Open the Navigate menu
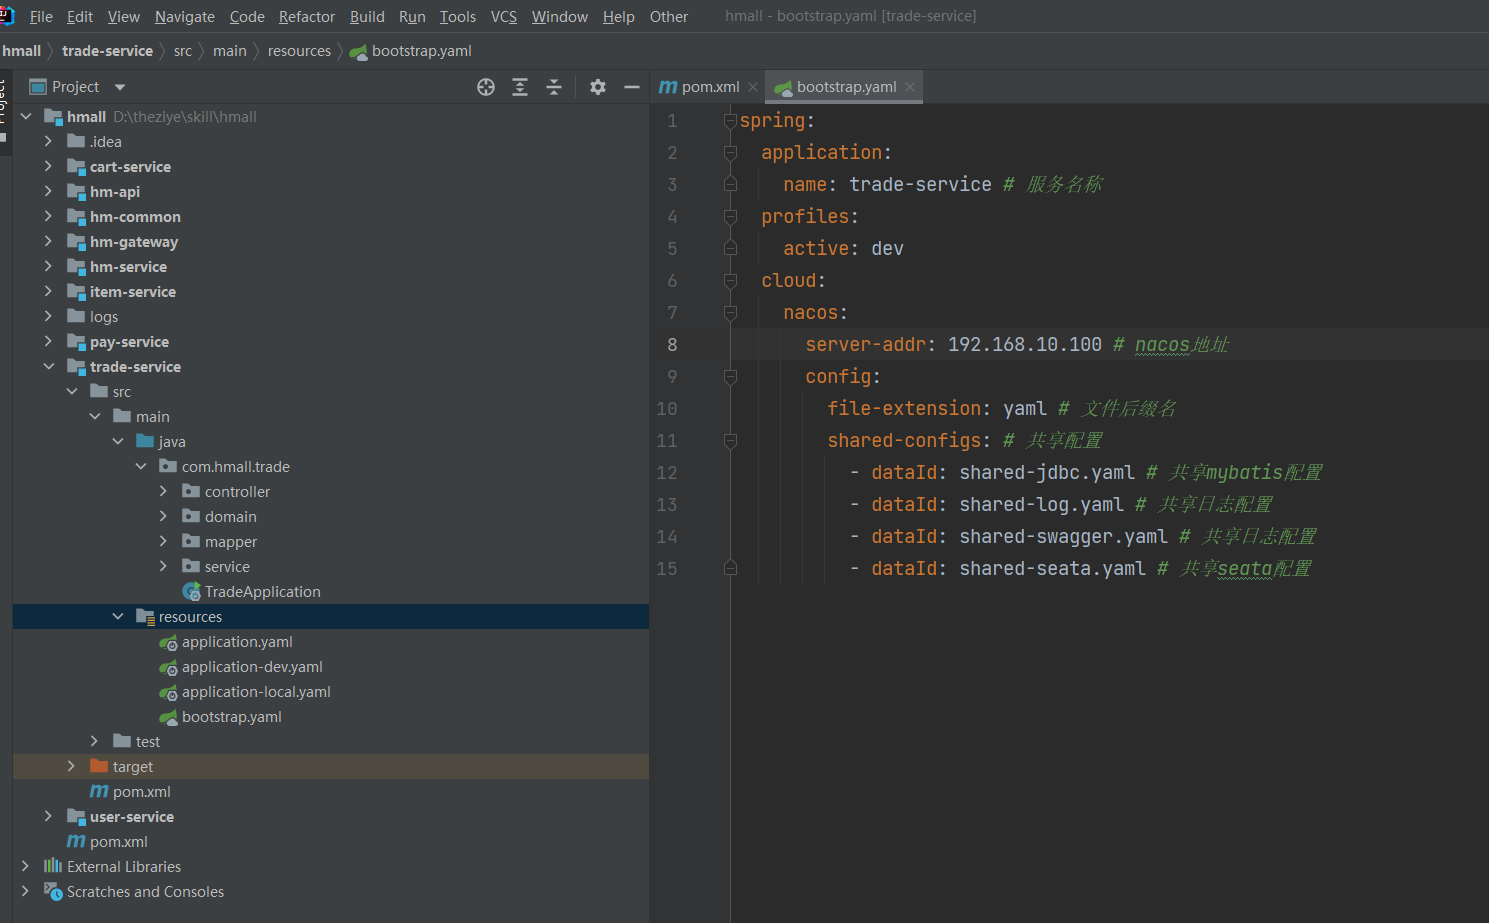Image resolution: width=1489 pixels, height=923 pixels. [x=185, y=17]
